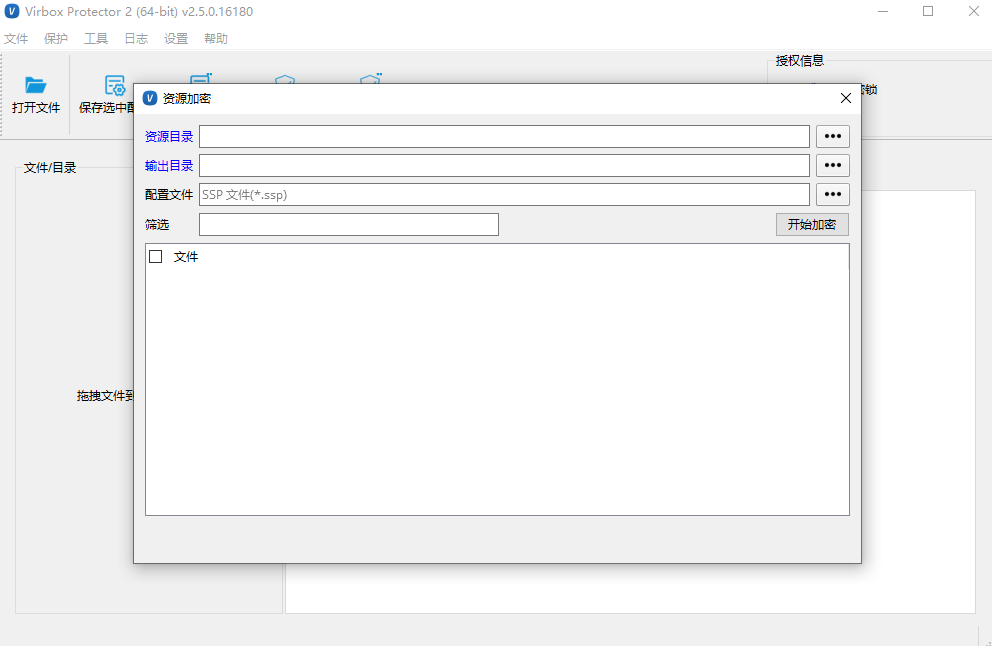Screen dimensions: 992x646
Task: Focus the 配置文件 SSP file input field
Action: 504,194
